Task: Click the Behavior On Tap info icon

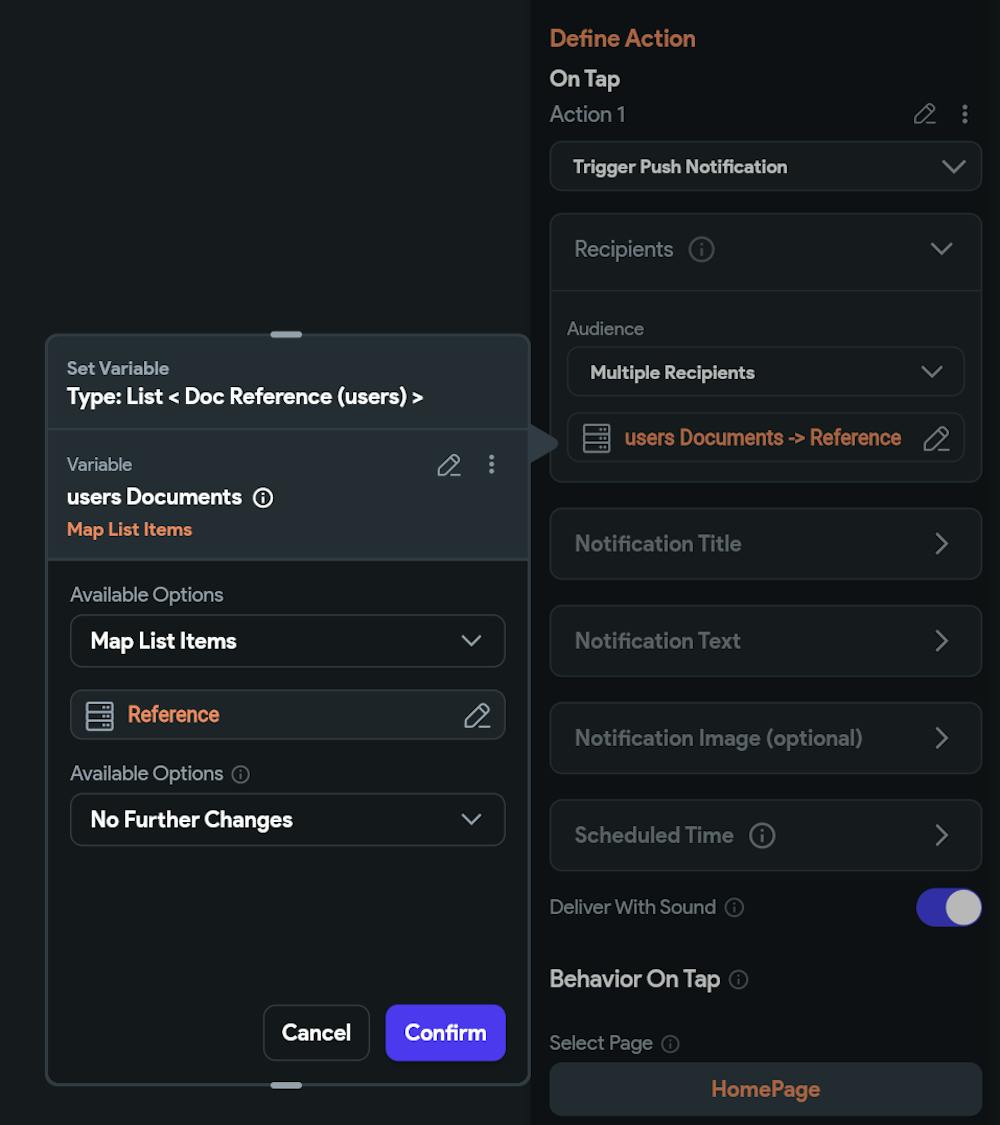Action: point(739,979)
